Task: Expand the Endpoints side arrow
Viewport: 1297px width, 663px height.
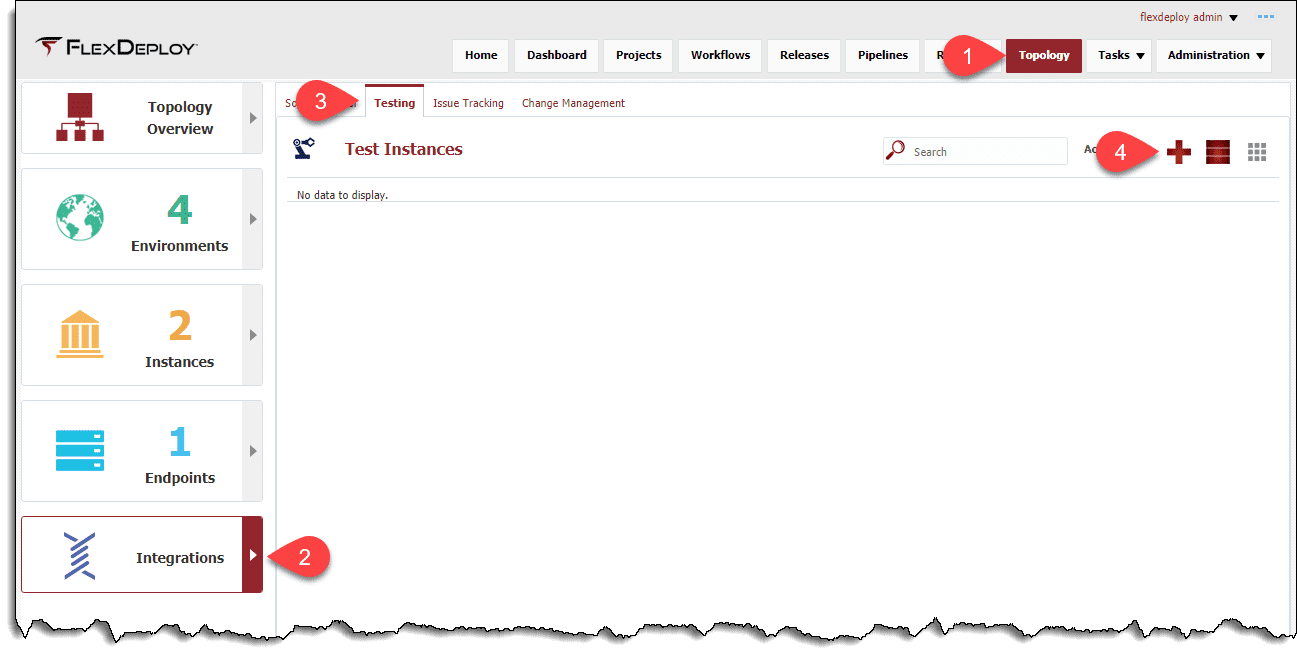Action: (253, 451)
